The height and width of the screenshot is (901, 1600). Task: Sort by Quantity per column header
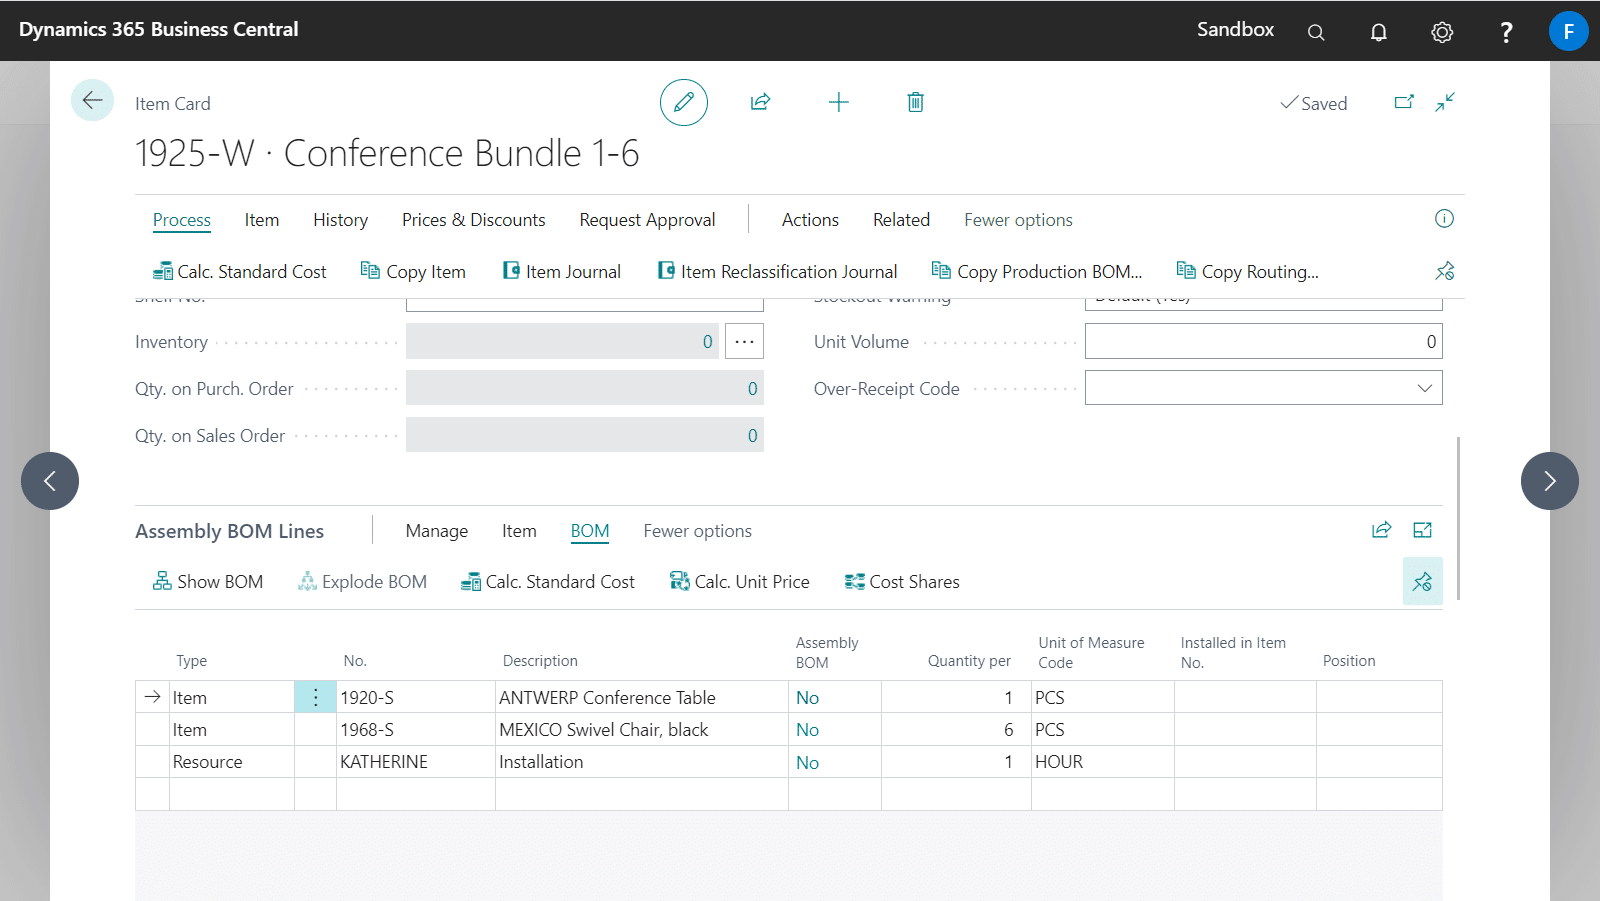click(x=969, y=661)
